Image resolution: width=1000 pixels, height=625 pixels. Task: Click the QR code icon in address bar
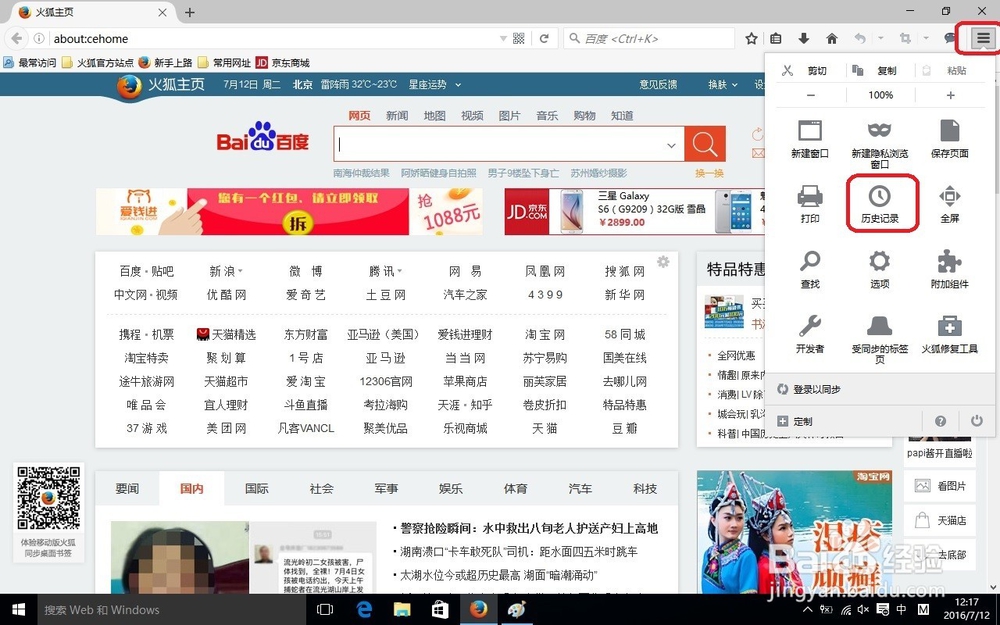coord(518,38)
